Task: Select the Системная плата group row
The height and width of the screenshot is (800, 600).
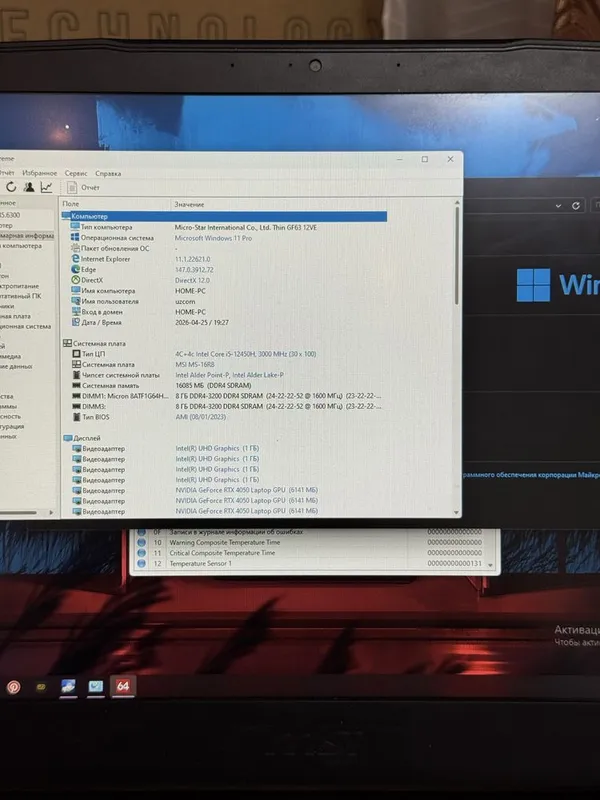Action: point(94,343)
